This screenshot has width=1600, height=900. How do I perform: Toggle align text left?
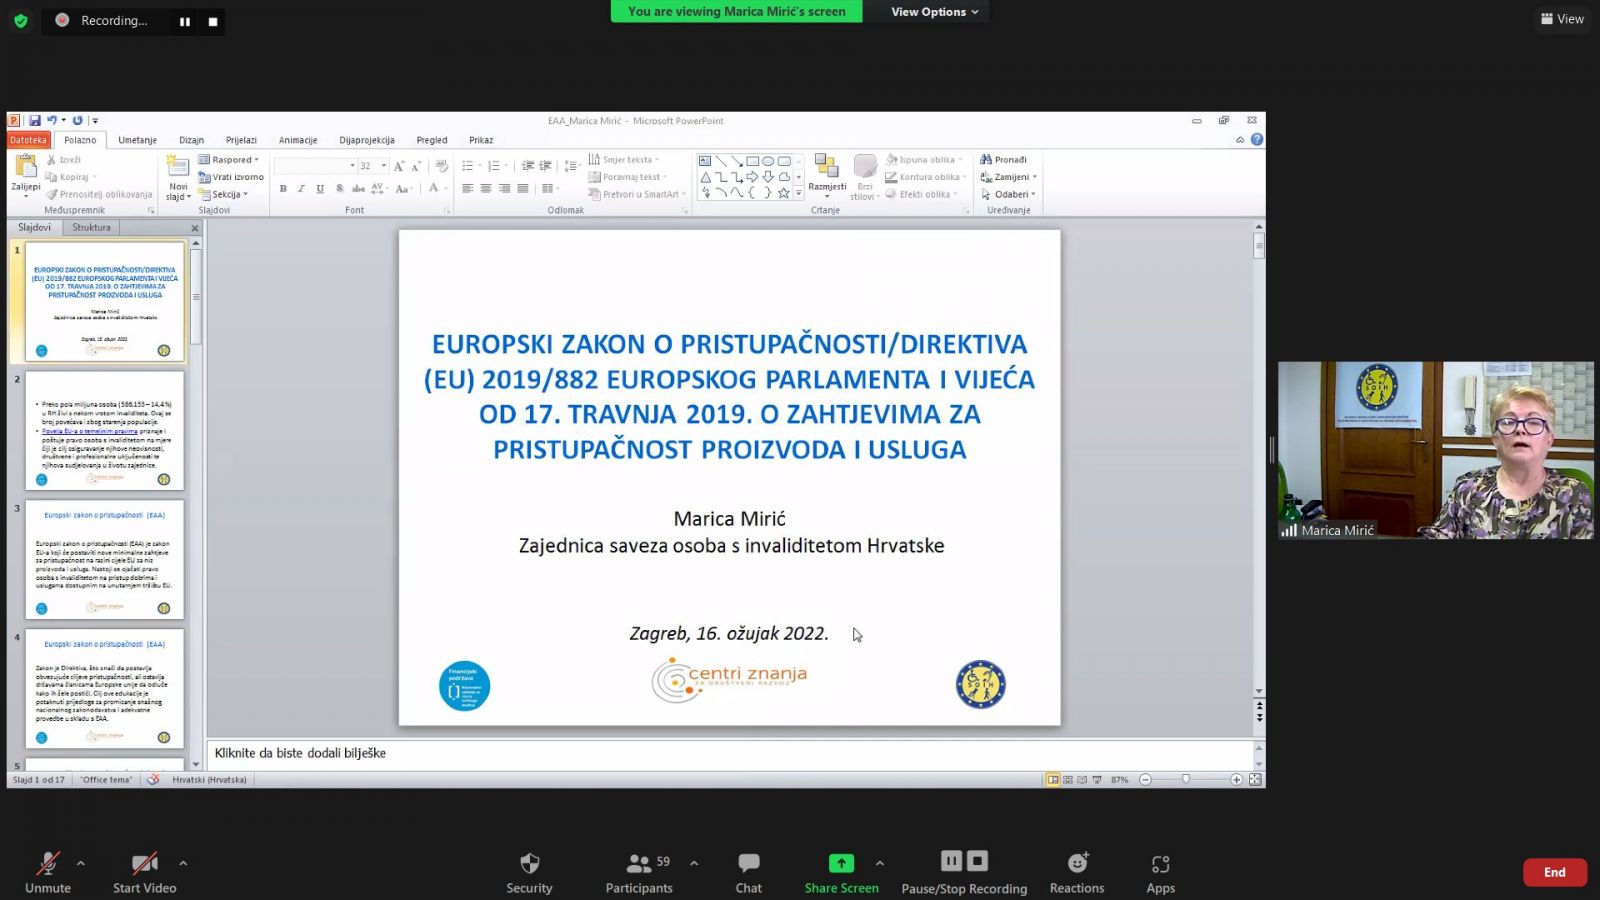tap(467, 188)
